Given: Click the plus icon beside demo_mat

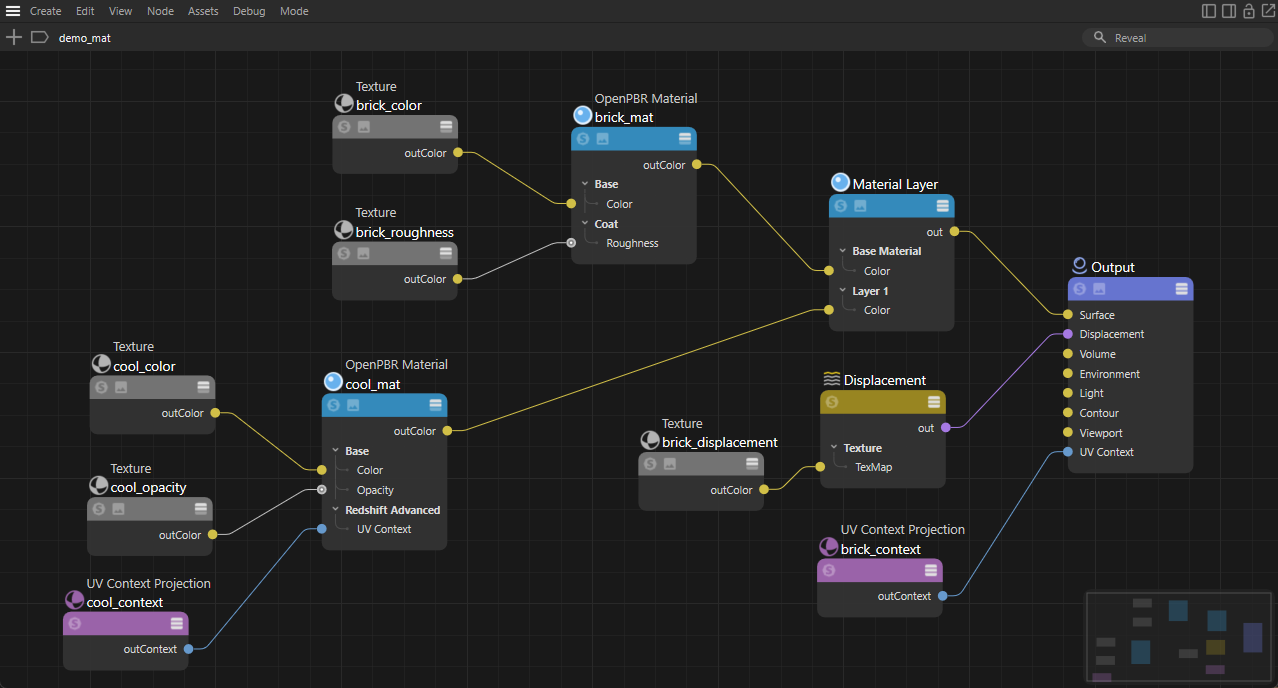Looking at the screenshot, I should pos(13,37).
